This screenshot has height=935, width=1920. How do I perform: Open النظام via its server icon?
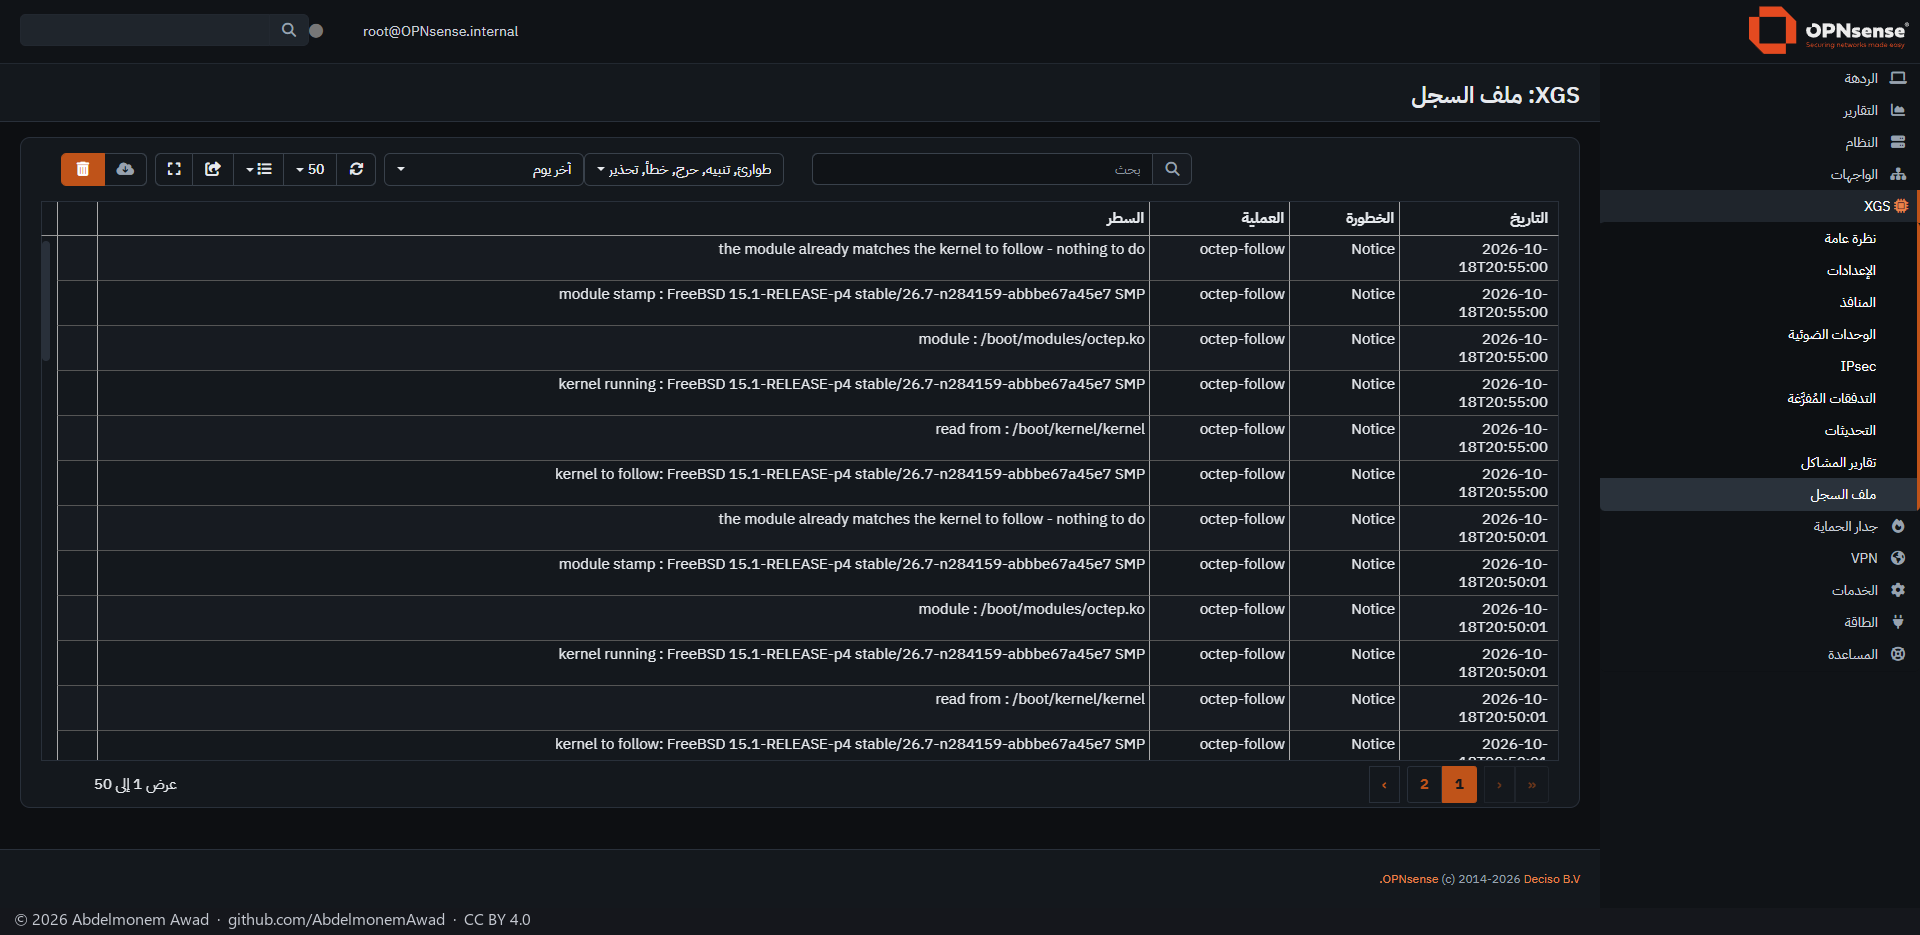(1898, 142)
